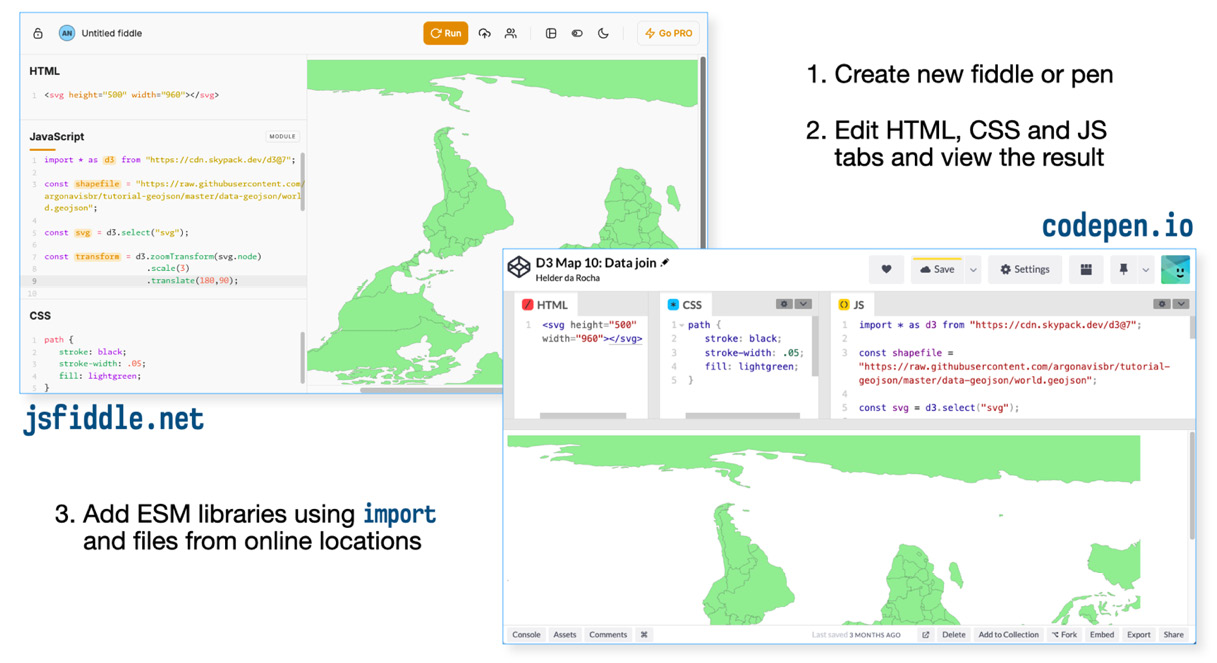This screenshot has width=1217, height=663.
Task: Expand the Save dropdown arrow in CodePen
Action: tap(973, 269)
